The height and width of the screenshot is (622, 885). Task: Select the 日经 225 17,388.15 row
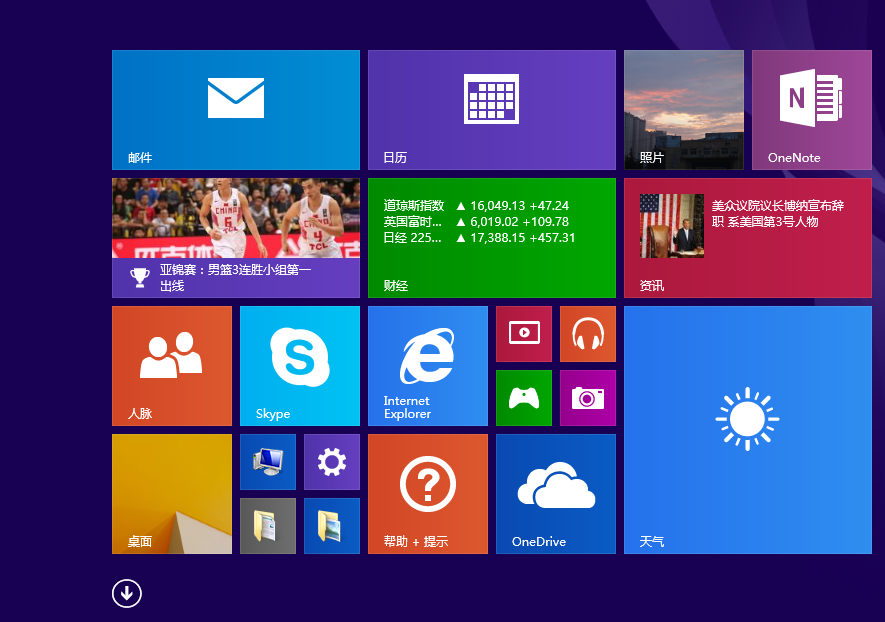[479, 238]
